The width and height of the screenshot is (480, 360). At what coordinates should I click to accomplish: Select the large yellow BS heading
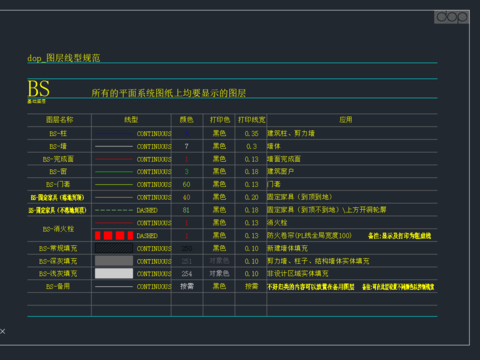pos(39,89)
